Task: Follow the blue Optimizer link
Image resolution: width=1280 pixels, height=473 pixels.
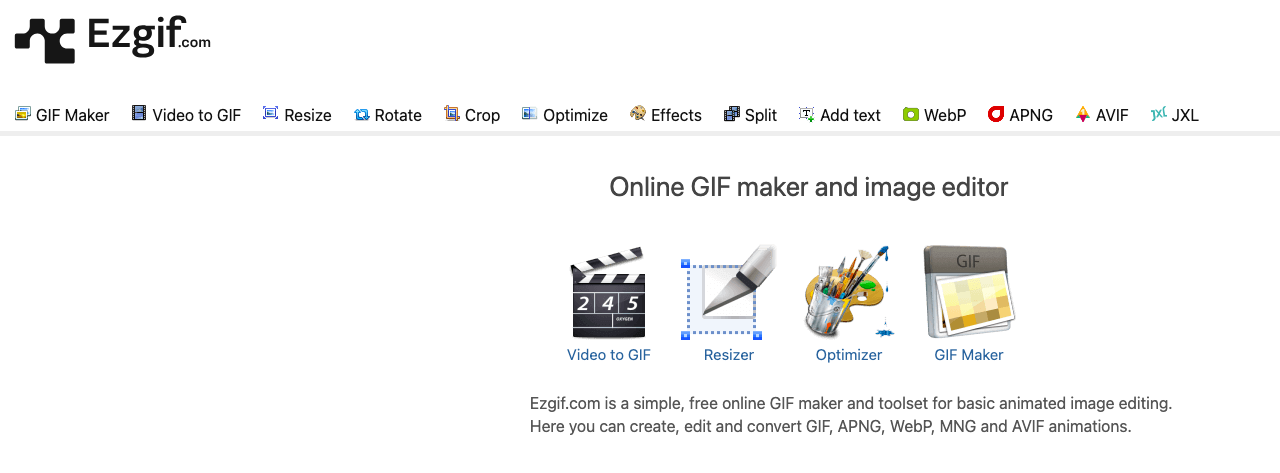Action: point(849,355)
